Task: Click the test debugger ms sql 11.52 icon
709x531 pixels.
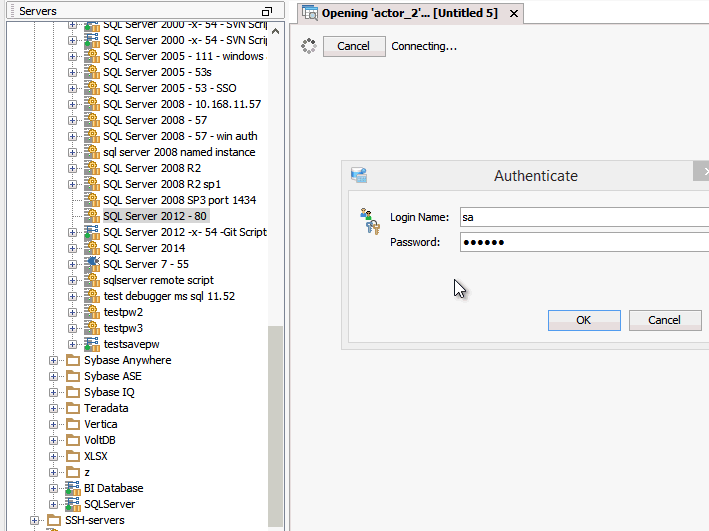Action: [x=92, y=296]
